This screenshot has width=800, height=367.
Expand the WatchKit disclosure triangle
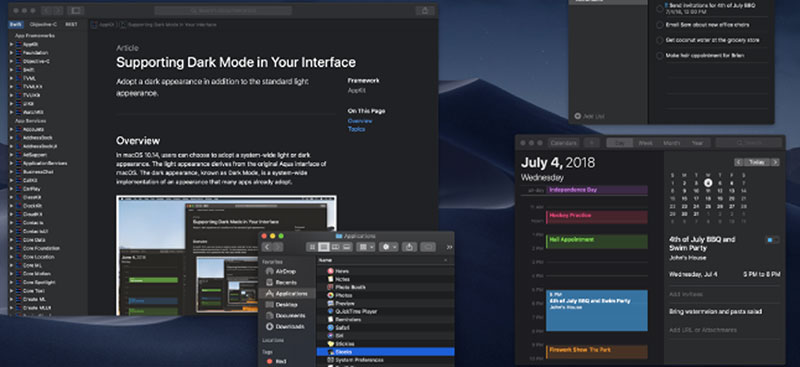tap(11, 112)
